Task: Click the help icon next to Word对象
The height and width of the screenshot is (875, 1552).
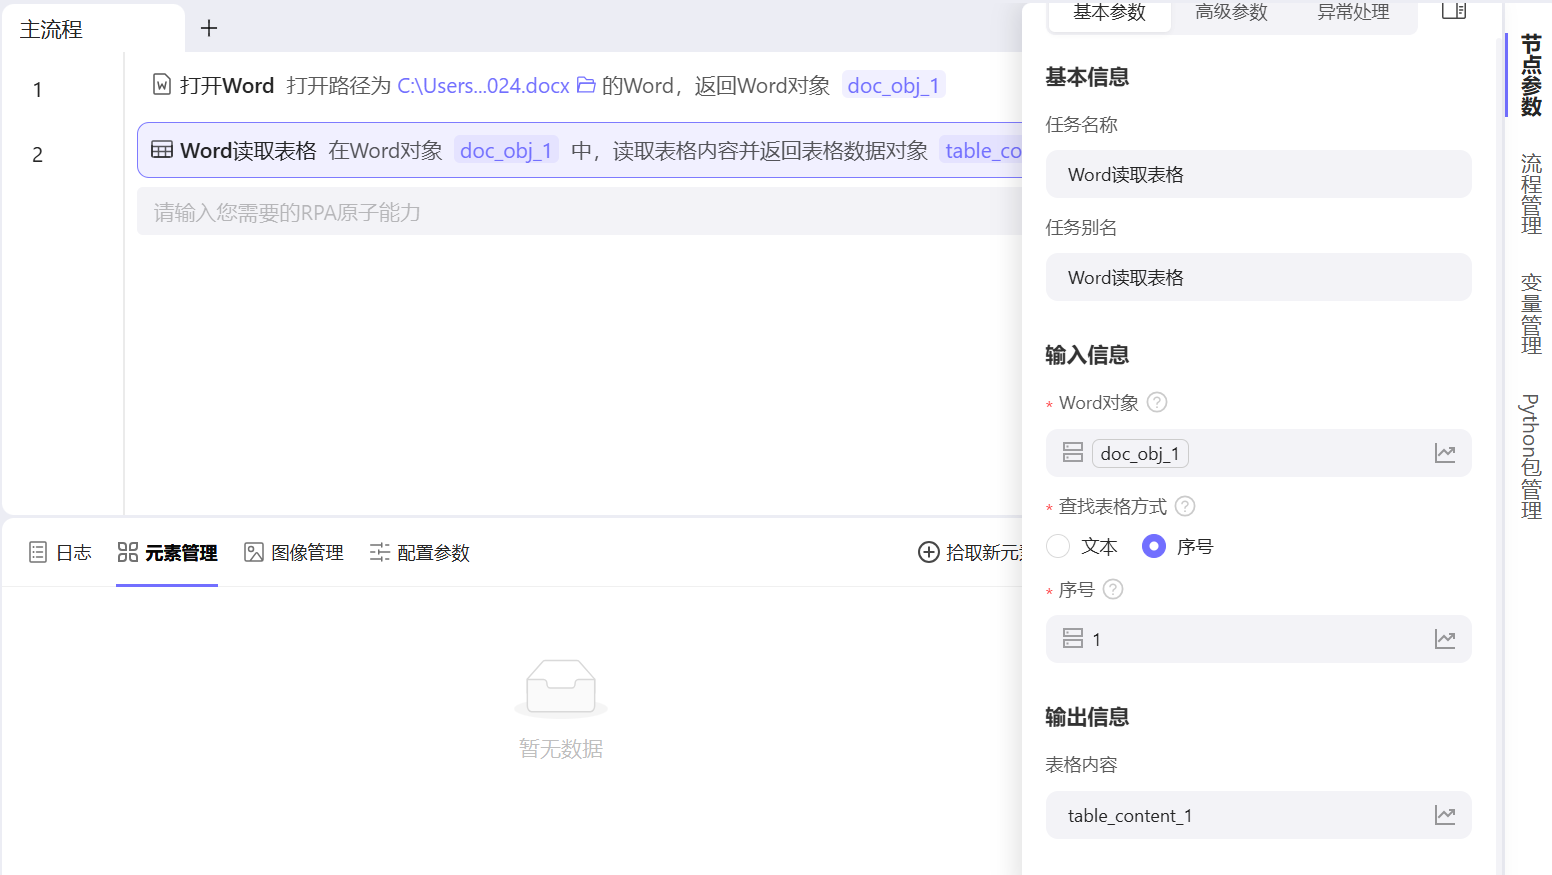Action: [x=1157, y=402]
